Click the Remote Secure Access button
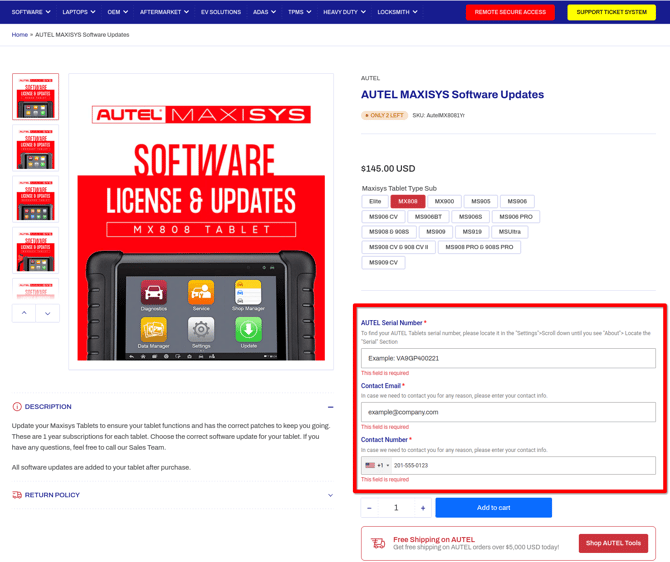Viewport: 670px width, 562px height. point(510,12)
